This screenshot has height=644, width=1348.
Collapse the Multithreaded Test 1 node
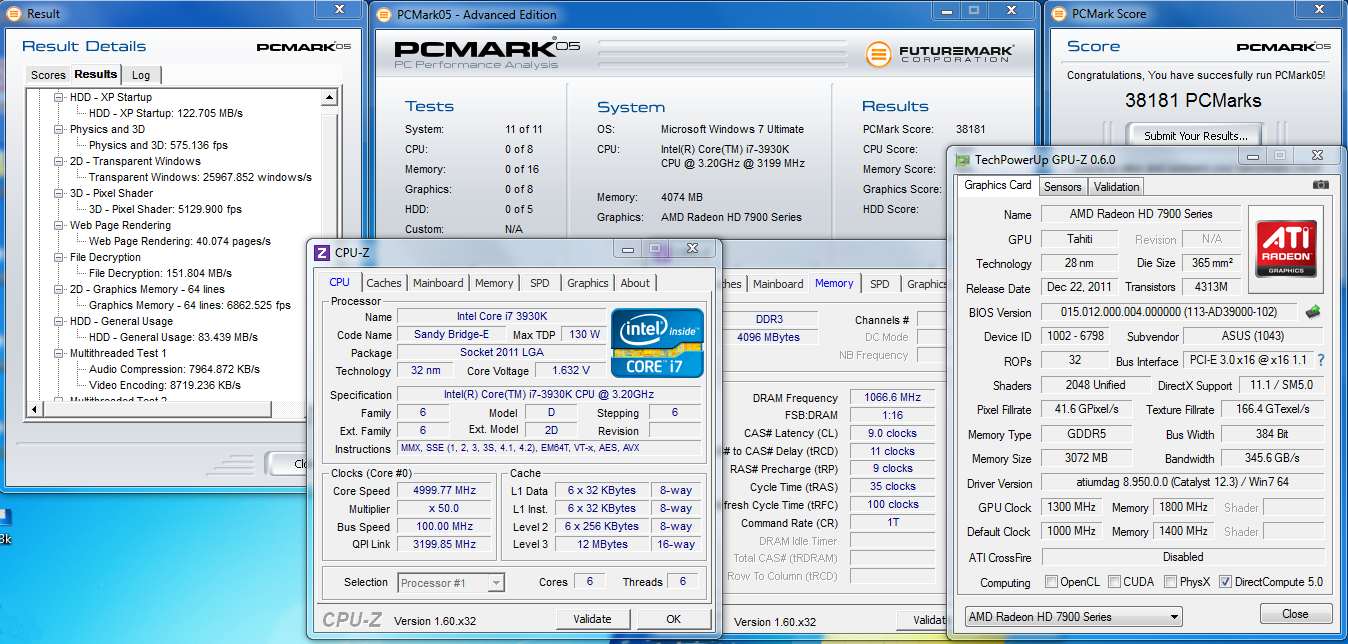[x=59, y=354]
